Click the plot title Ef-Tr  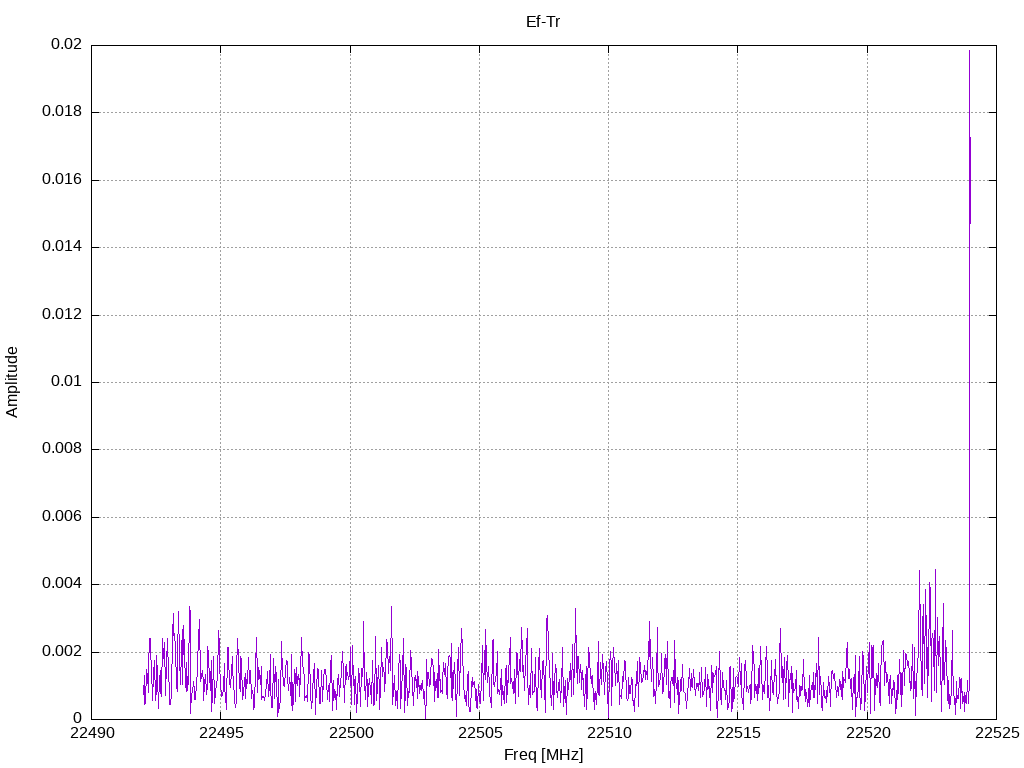coord(543,22)
